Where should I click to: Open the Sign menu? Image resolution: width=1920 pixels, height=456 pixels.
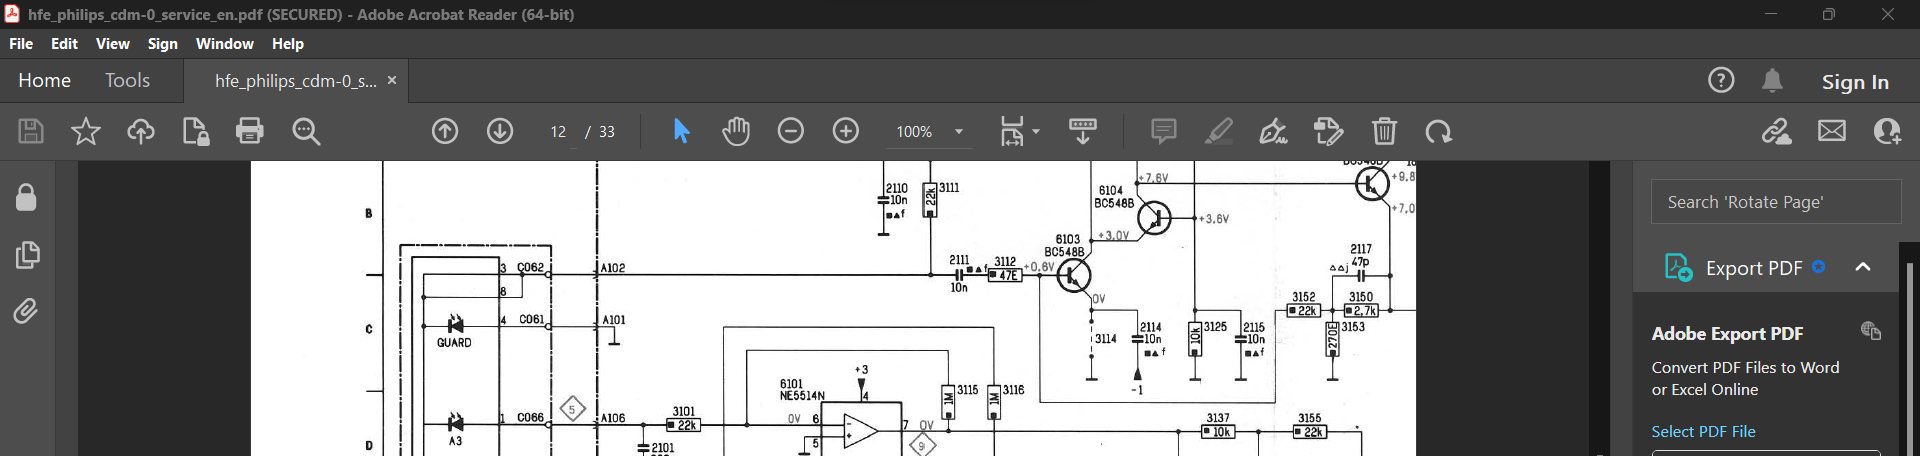(163, 44)
